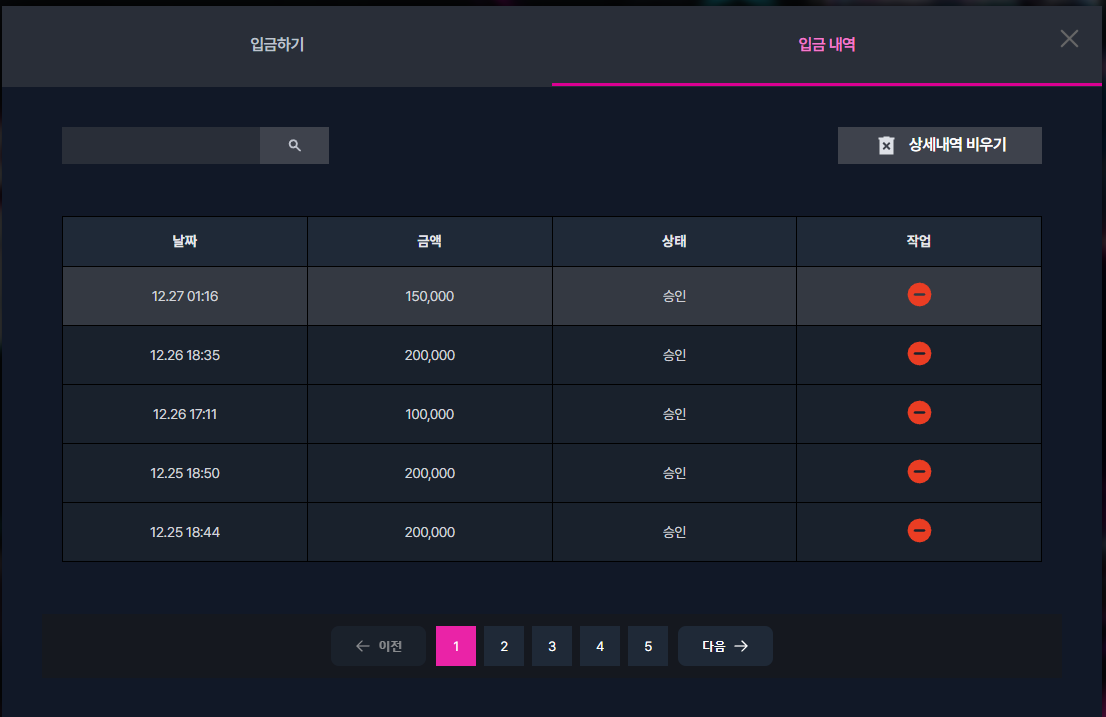
Task: Go to page 2
Action: click(x=504, y=646)
